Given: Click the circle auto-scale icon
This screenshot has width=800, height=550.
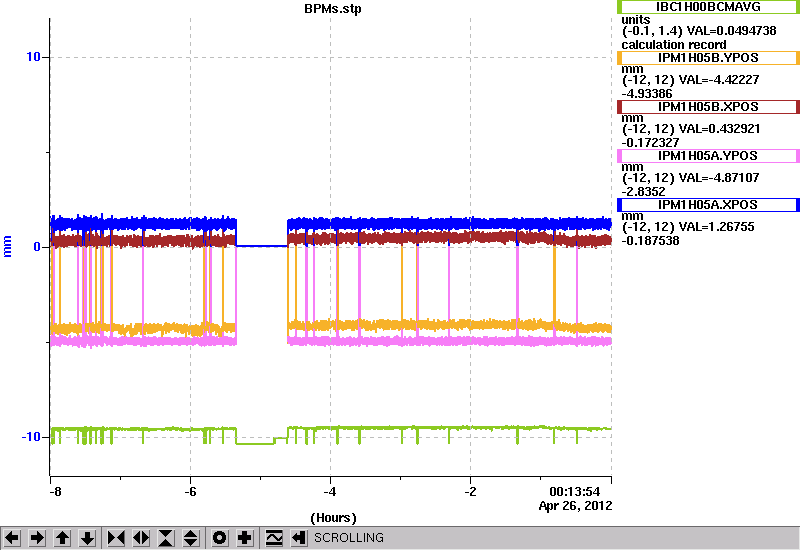Looking at the screenshot, I should [220, 538].
